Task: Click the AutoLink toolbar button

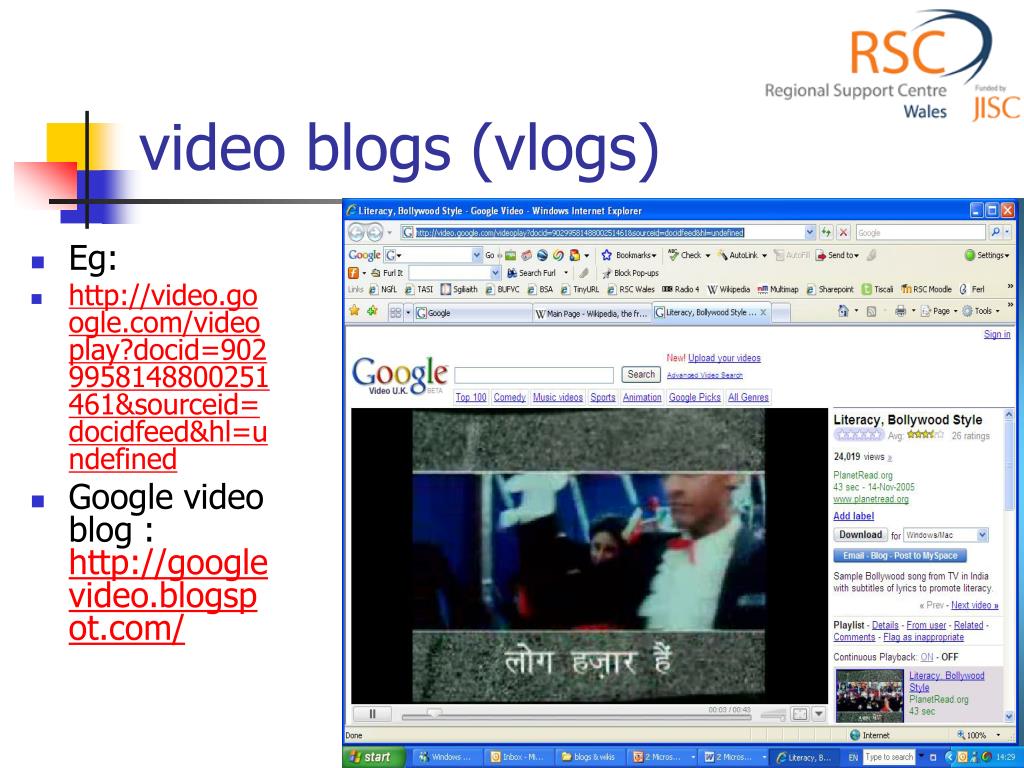Action: click(737, 255)
